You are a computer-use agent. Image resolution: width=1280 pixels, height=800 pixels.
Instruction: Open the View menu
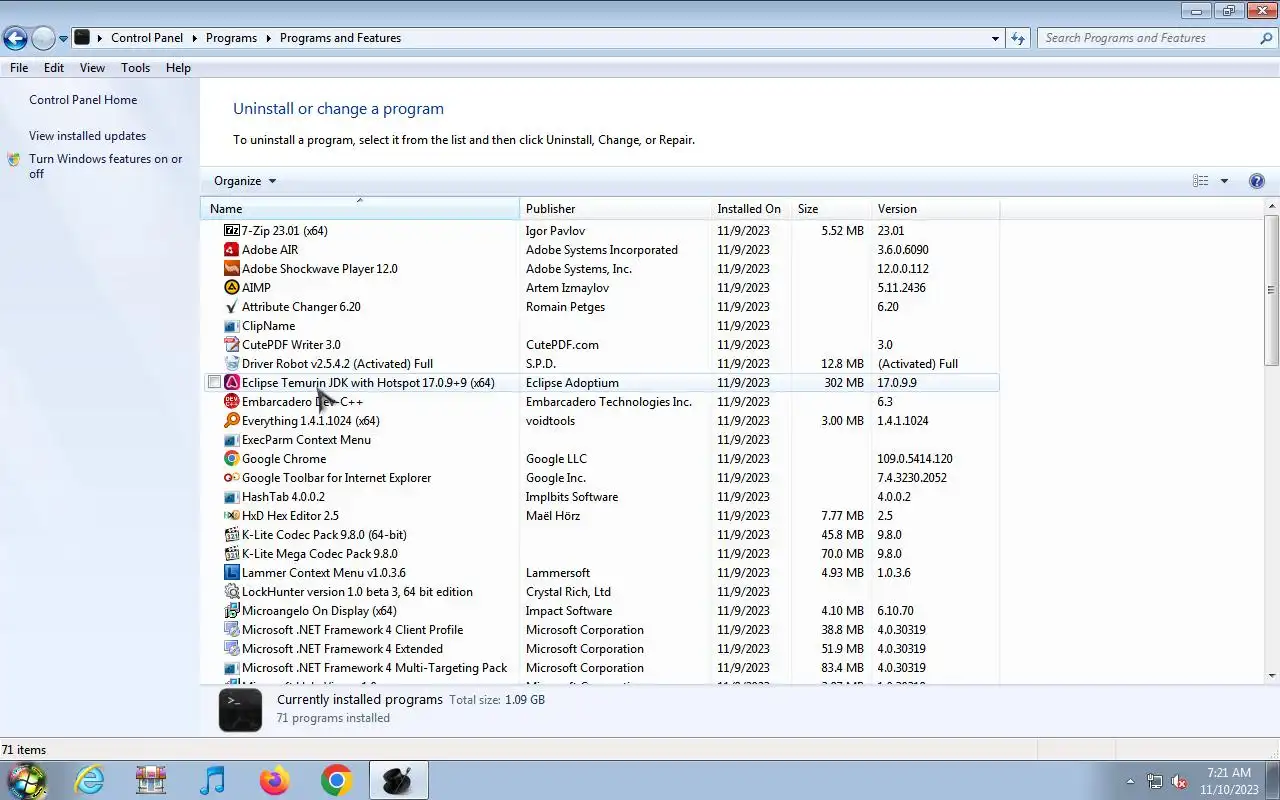click(92, 68)
